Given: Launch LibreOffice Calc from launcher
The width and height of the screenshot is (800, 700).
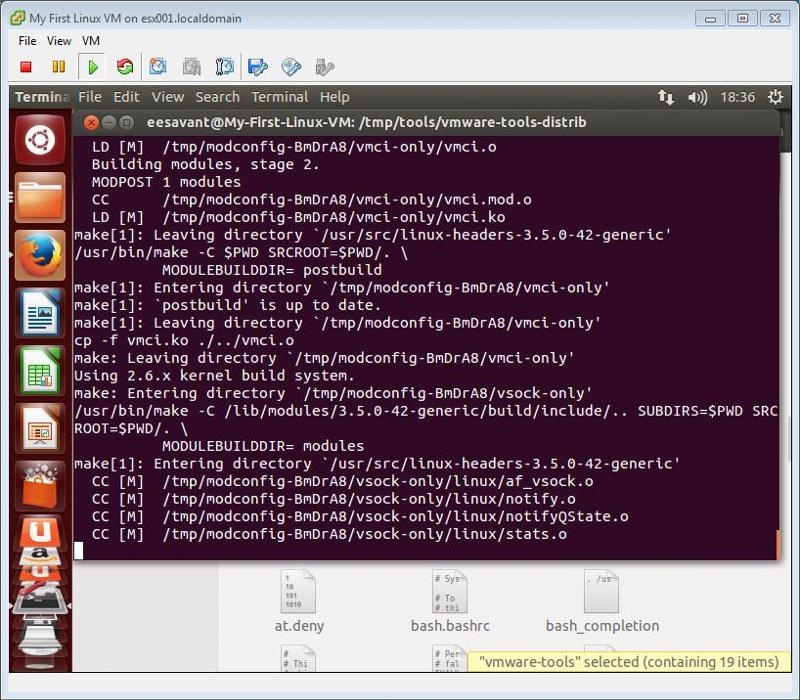Looking at the screenshot, I should coord(40,370).
